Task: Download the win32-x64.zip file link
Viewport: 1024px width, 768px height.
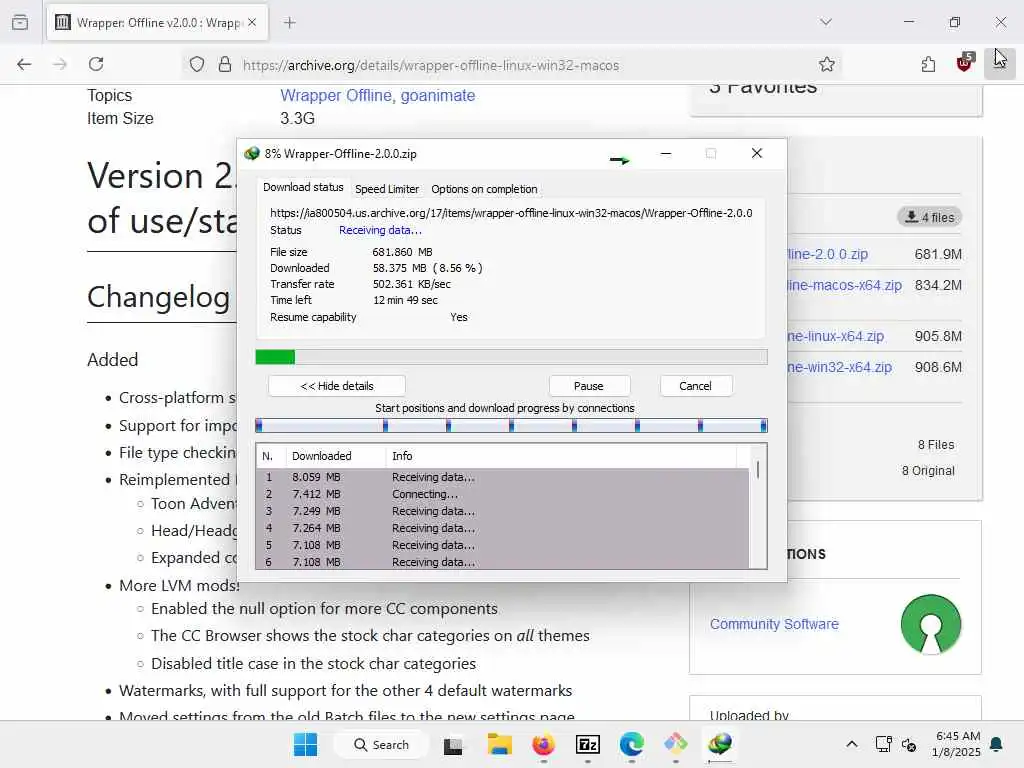Action: pos(839,367)
